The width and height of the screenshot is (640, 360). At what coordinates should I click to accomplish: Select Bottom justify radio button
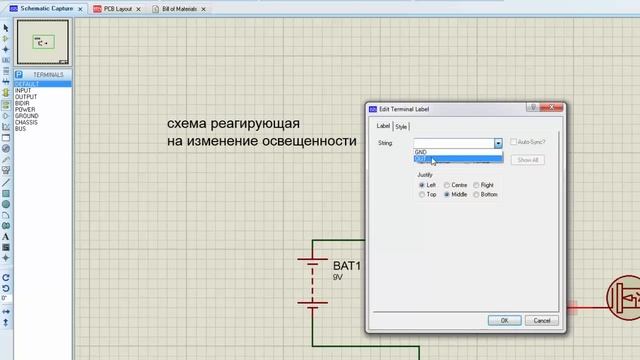(x=476, y=195)
